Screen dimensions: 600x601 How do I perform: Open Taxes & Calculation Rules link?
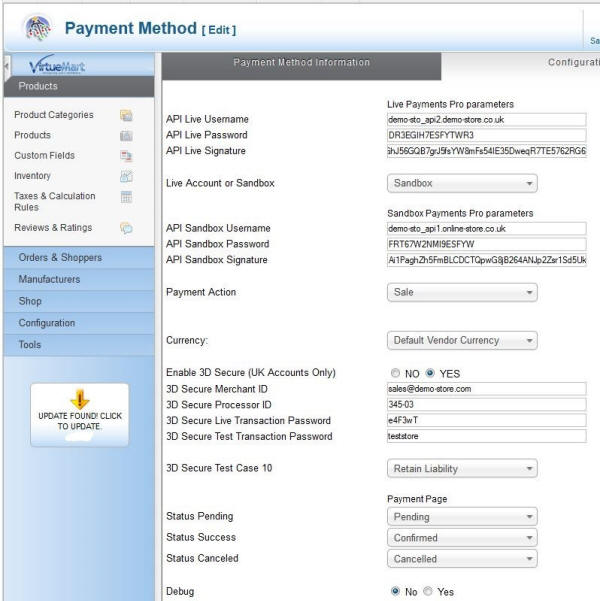point(54,201)
